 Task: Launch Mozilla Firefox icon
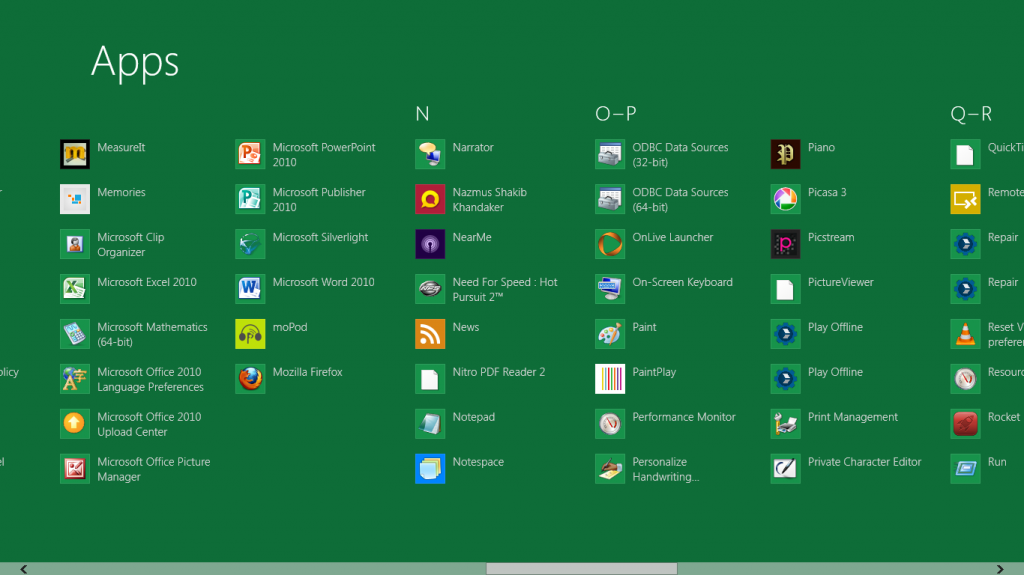click(250, 379)
